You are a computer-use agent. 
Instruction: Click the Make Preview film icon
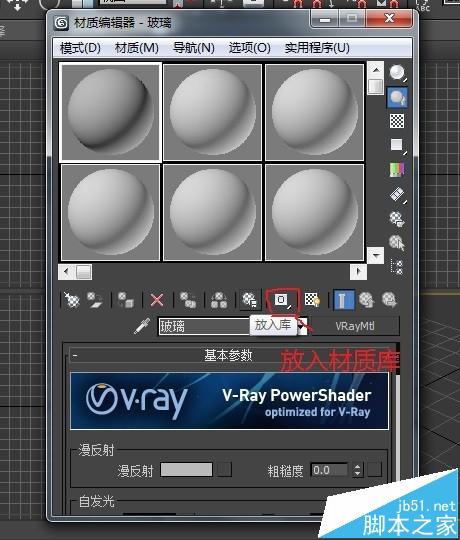point(398,195)
